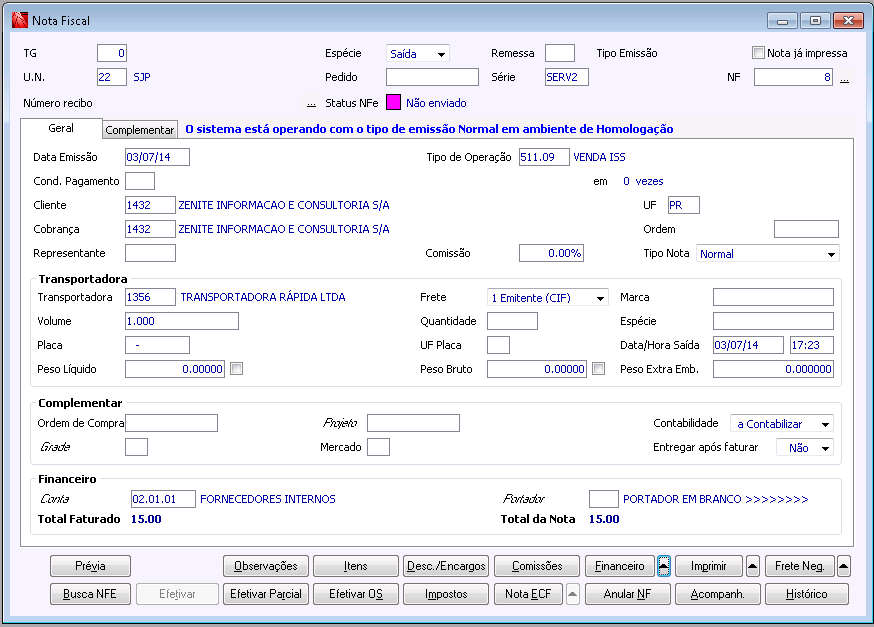Viewport: 874px width, 627px height.
Task: Click the Itens button
Action: coord(356,566)
